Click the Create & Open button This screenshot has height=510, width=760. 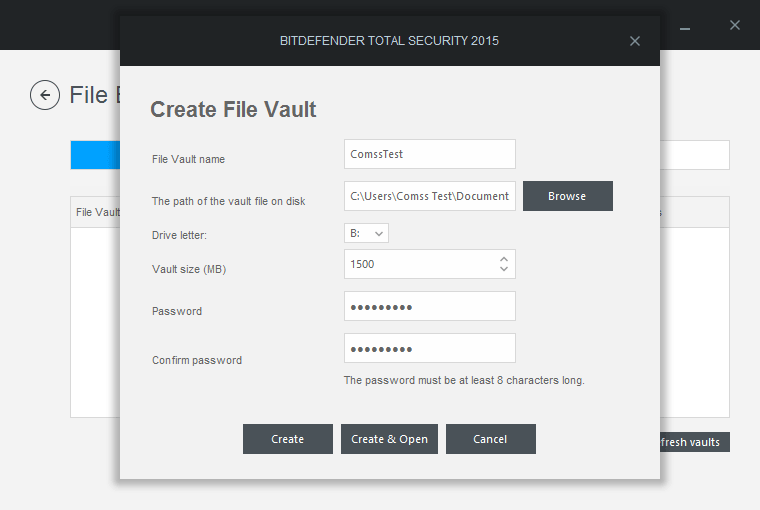pos(389,439)
